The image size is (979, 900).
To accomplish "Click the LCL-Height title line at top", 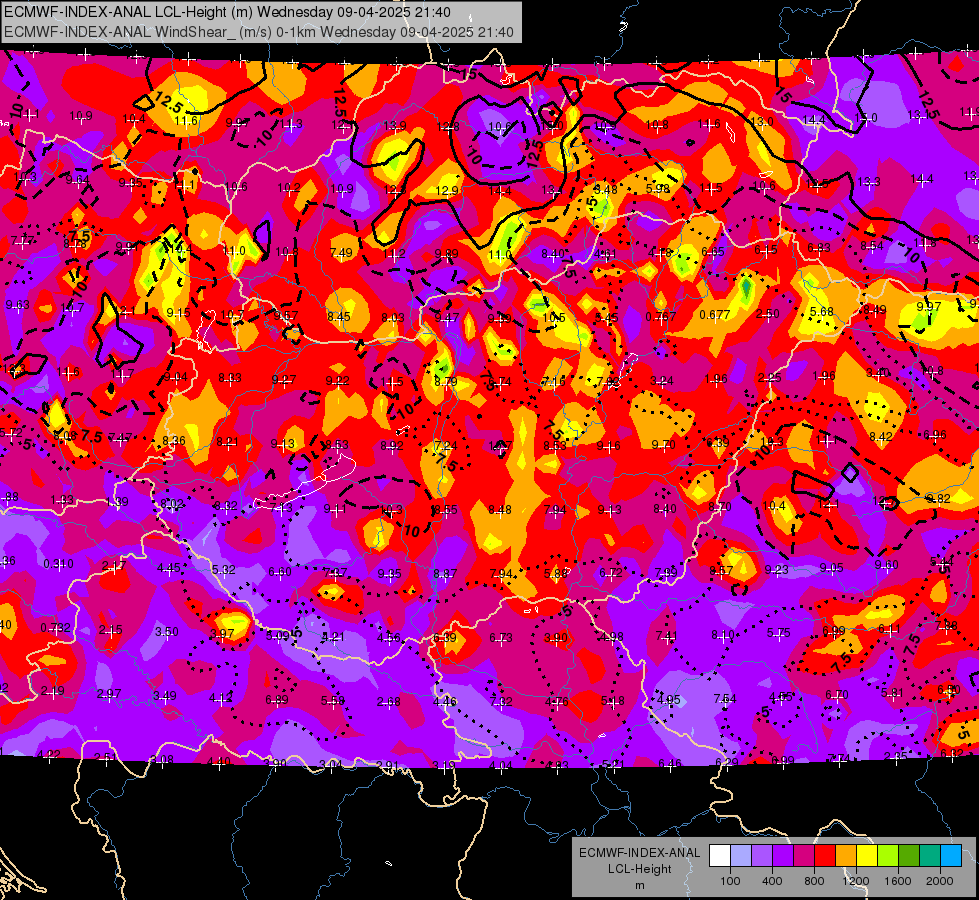I will tap(227, 12).
